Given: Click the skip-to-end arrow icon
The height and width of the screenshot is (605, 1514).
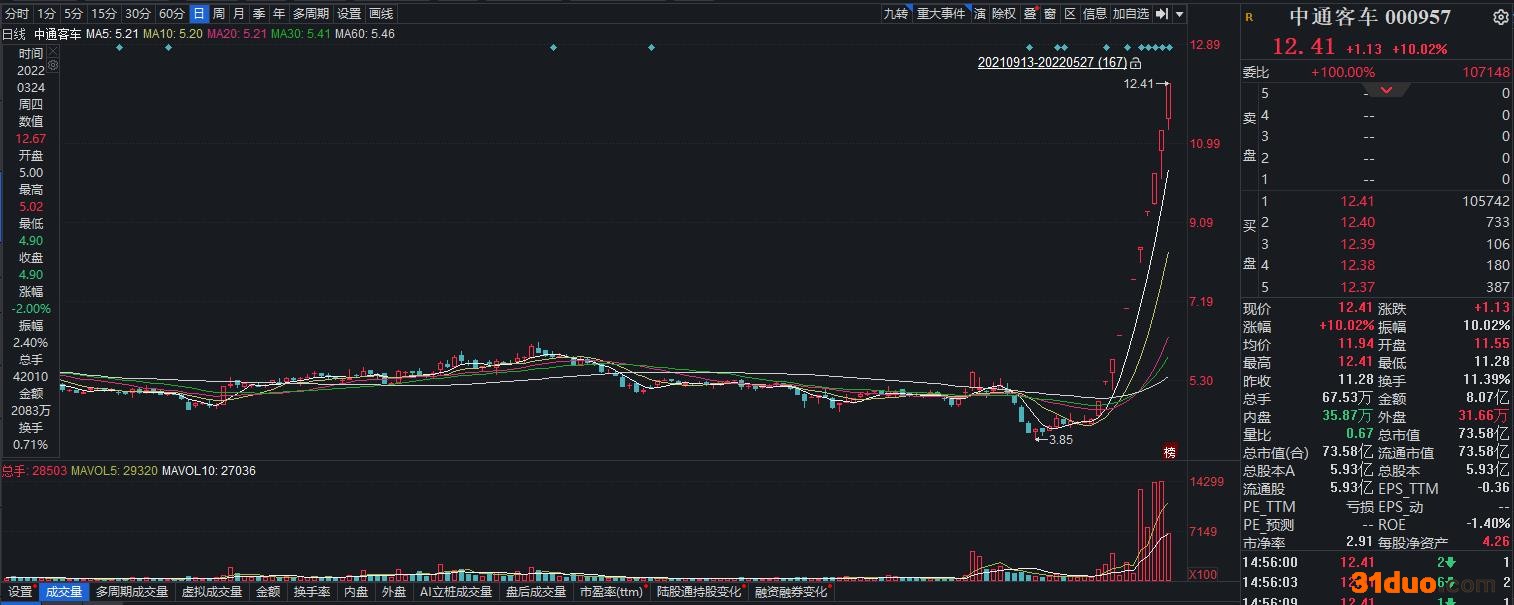Looking at the screenshot, I should coord(1162,14).
